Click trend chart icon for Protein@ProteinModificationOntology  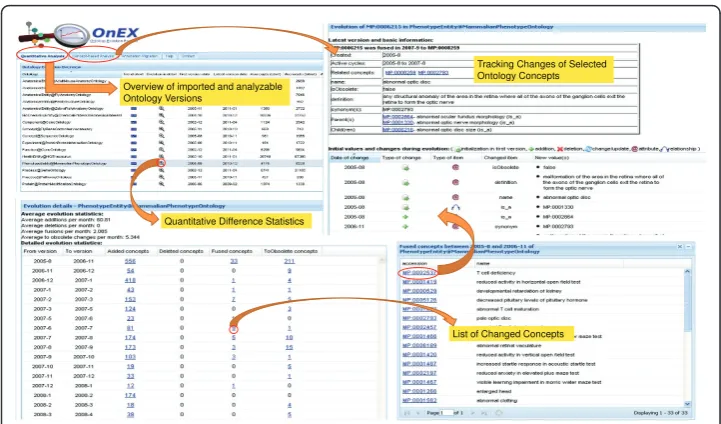133,183
